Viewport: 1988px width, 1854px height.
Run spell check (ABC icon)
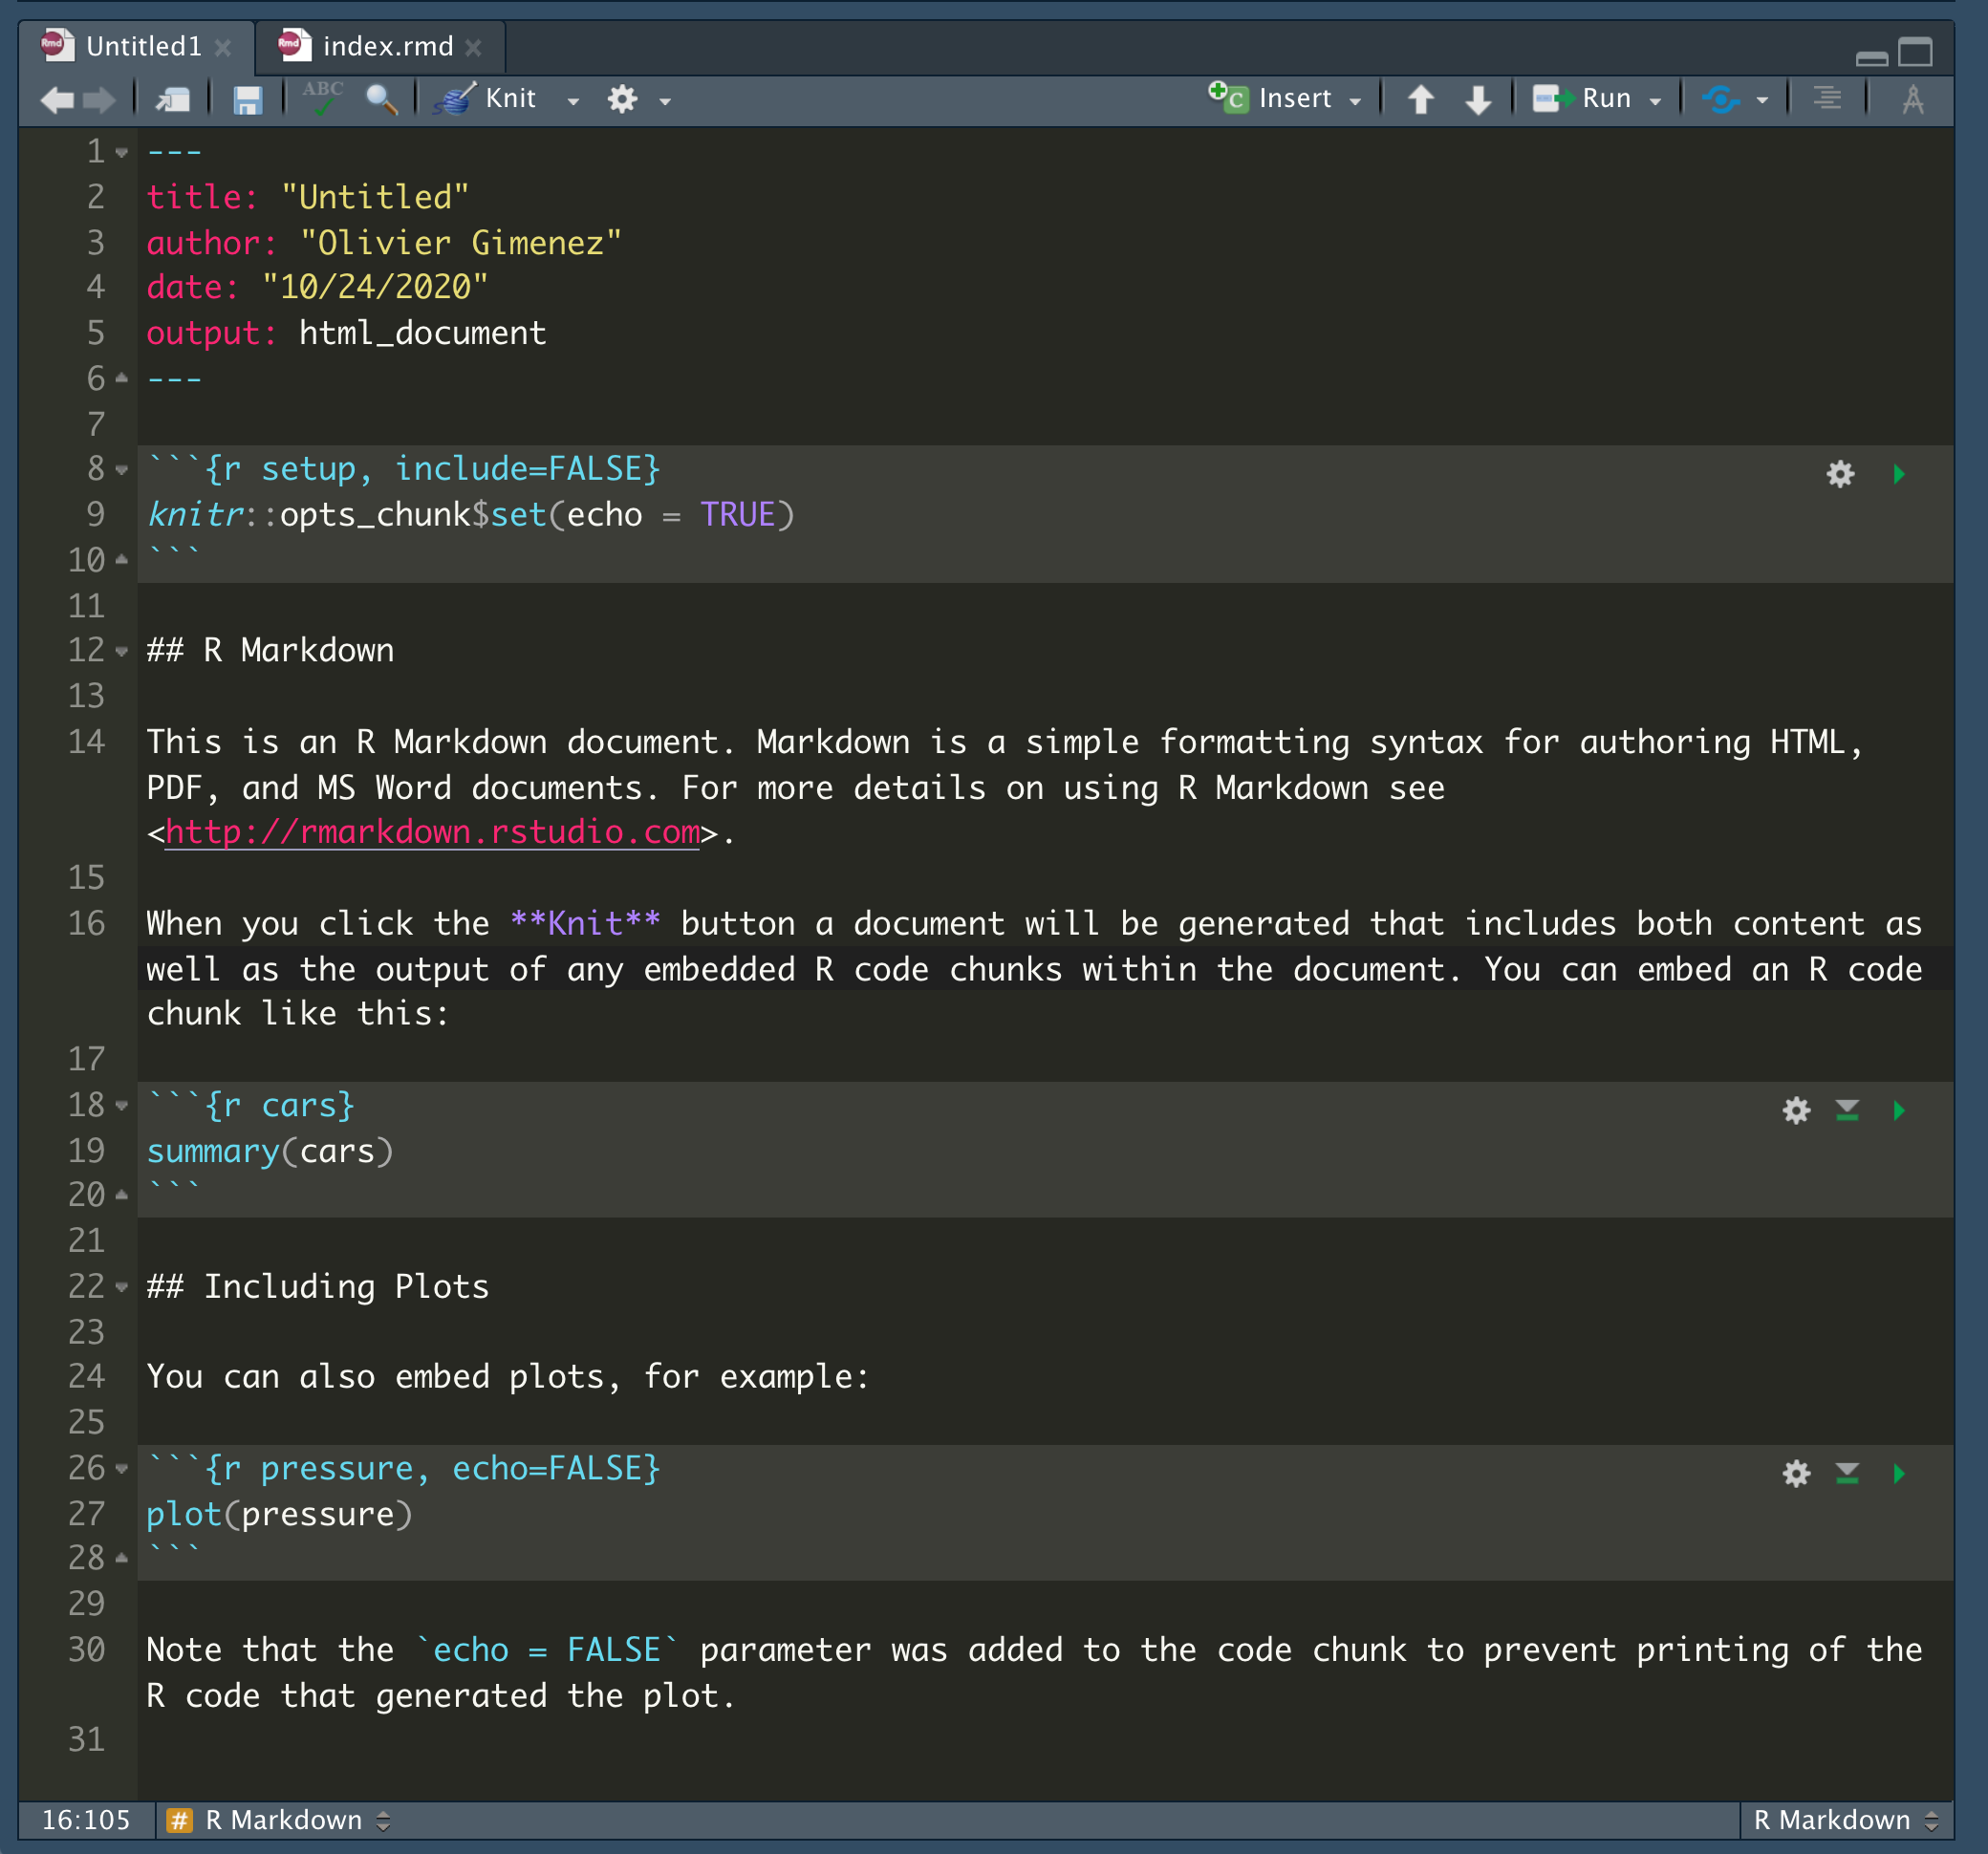pyautogui.click(x=322, y=98)
